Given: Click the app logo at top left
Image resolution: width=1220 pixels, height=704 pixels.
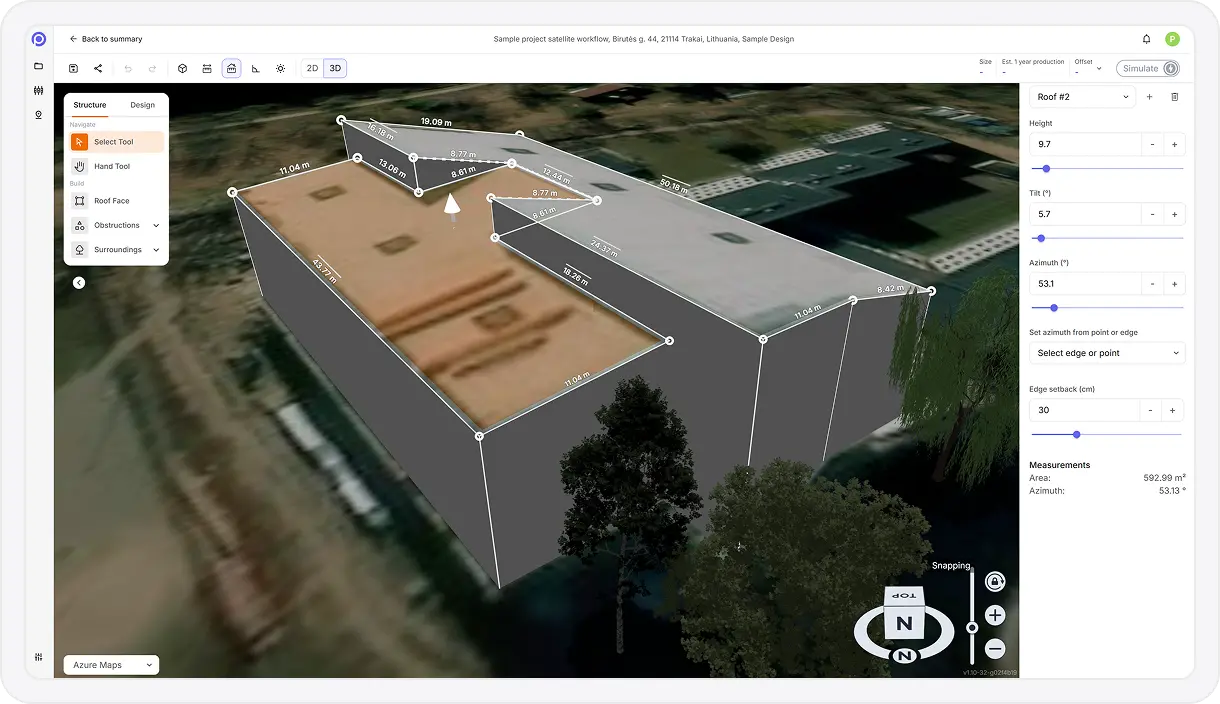Looking at the screenshot, I should tap(39, 39).
